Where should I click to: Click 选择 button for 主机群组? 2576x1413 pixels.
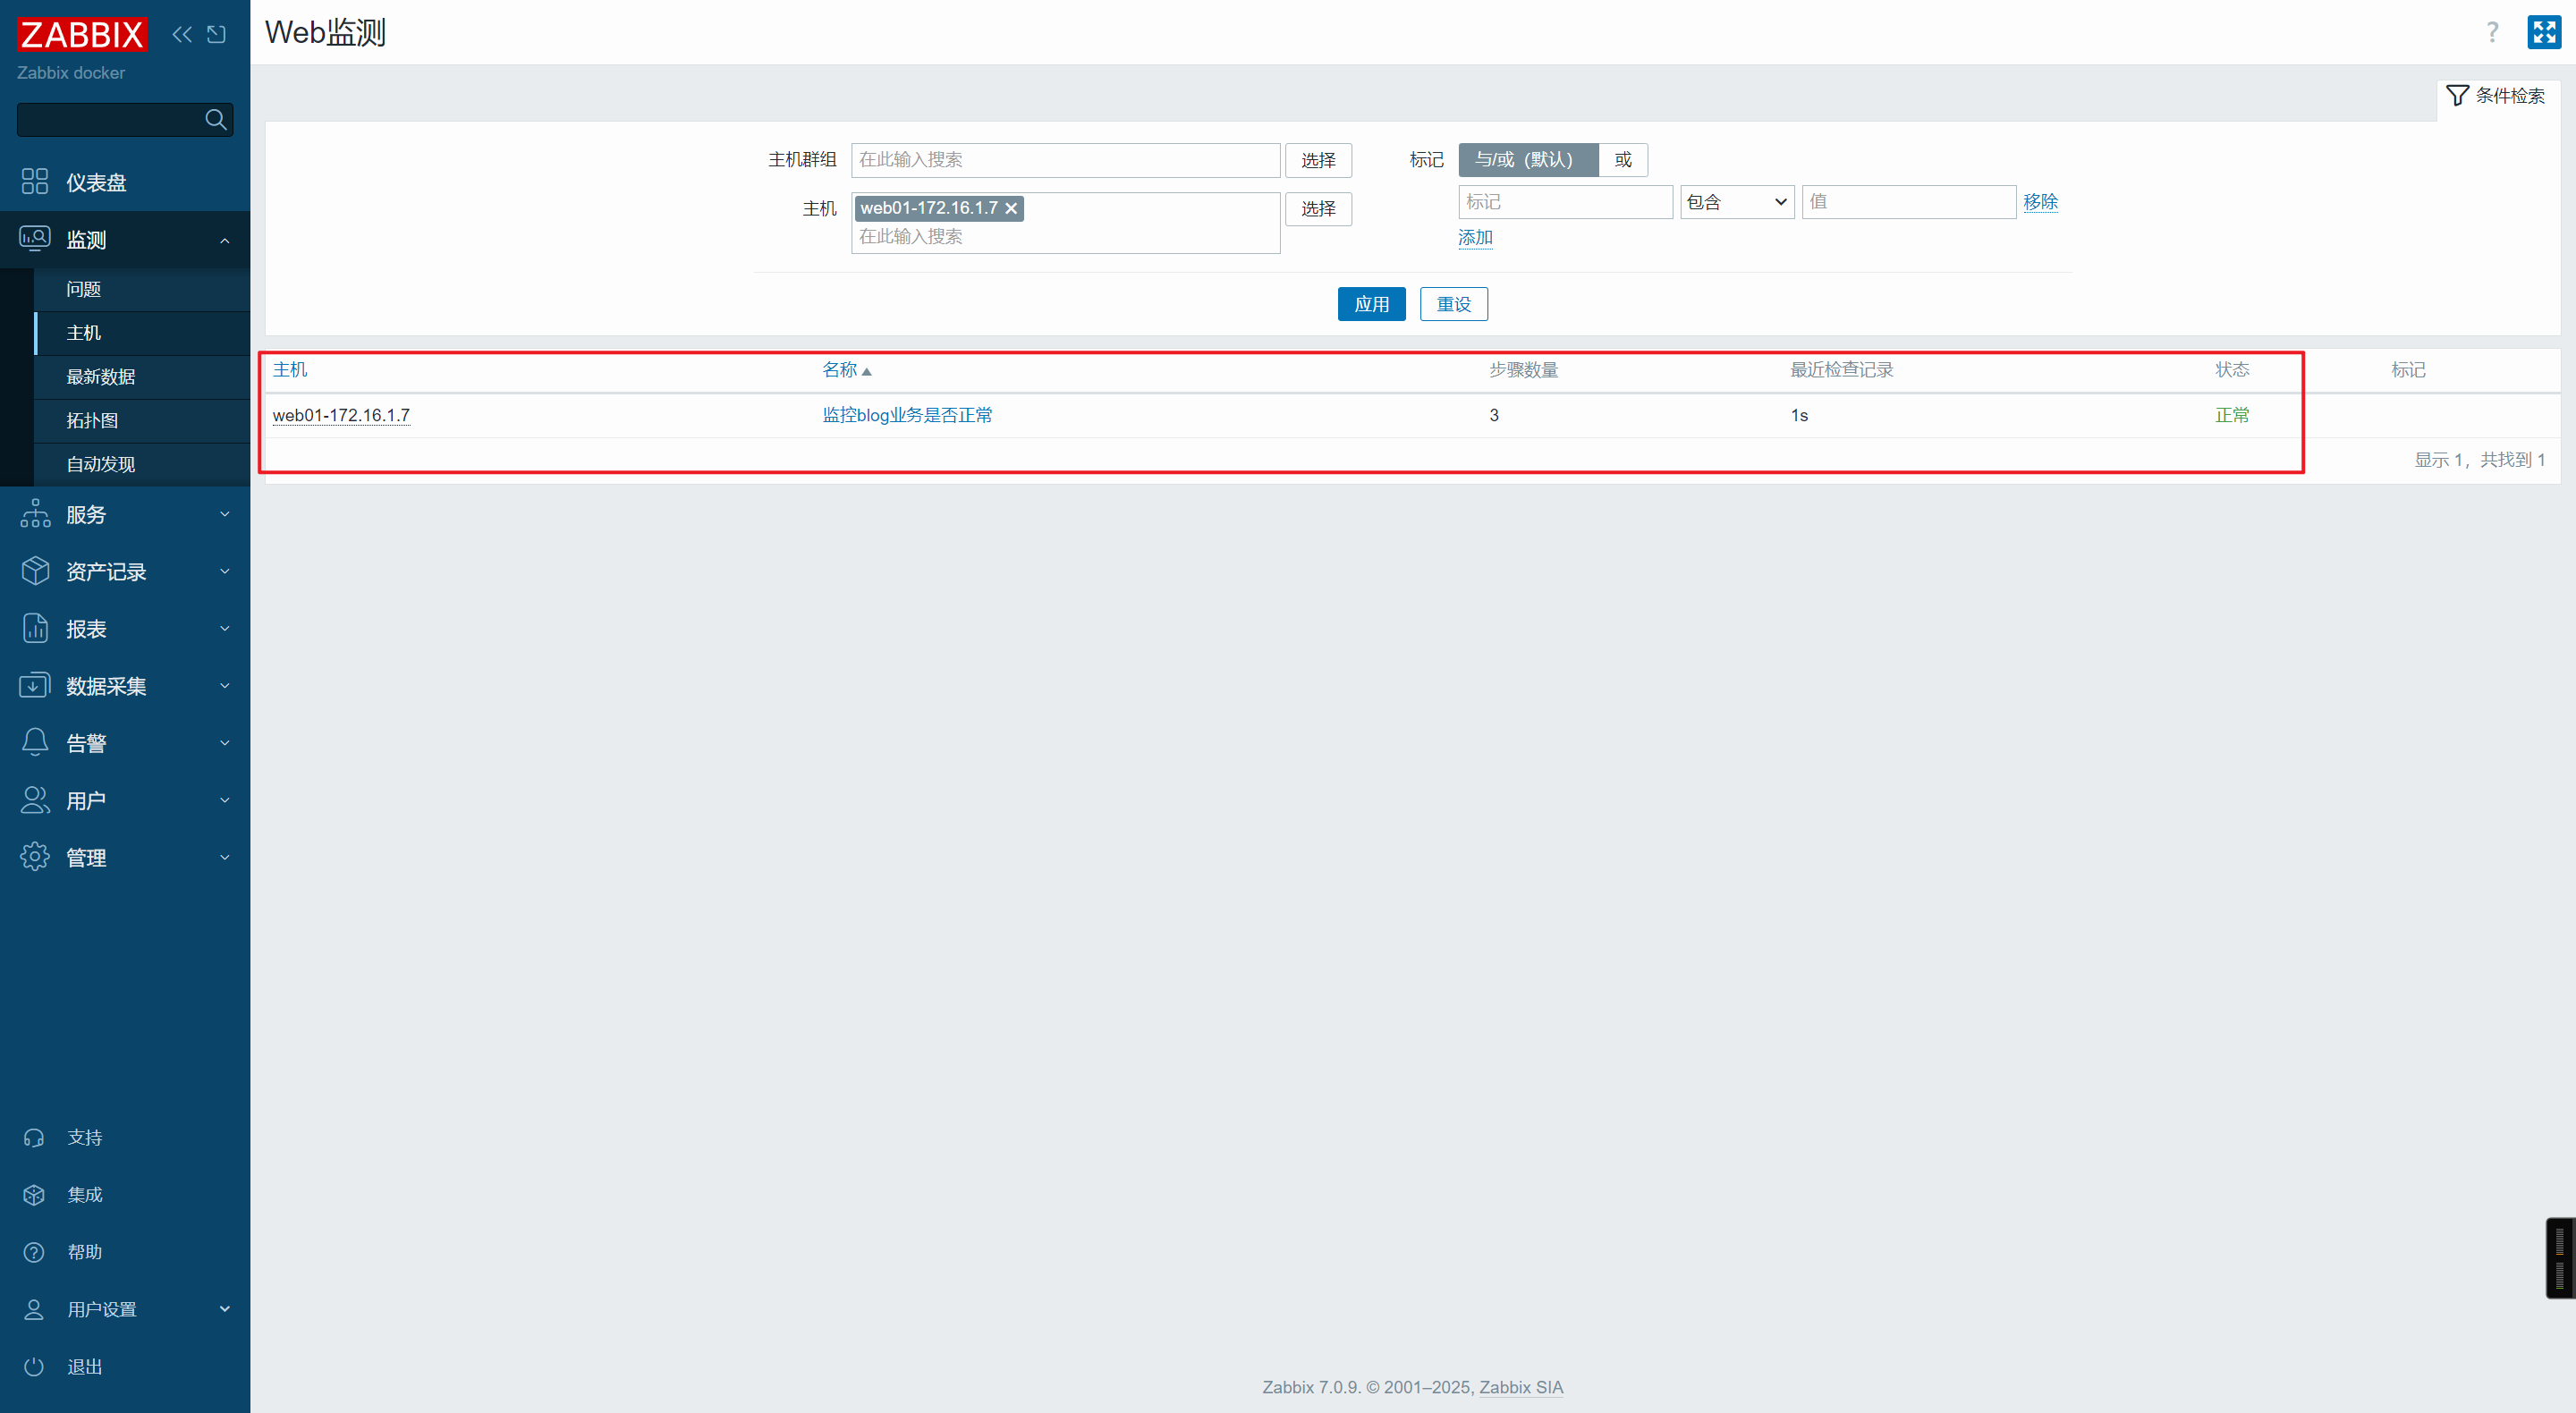point(1318,160)
